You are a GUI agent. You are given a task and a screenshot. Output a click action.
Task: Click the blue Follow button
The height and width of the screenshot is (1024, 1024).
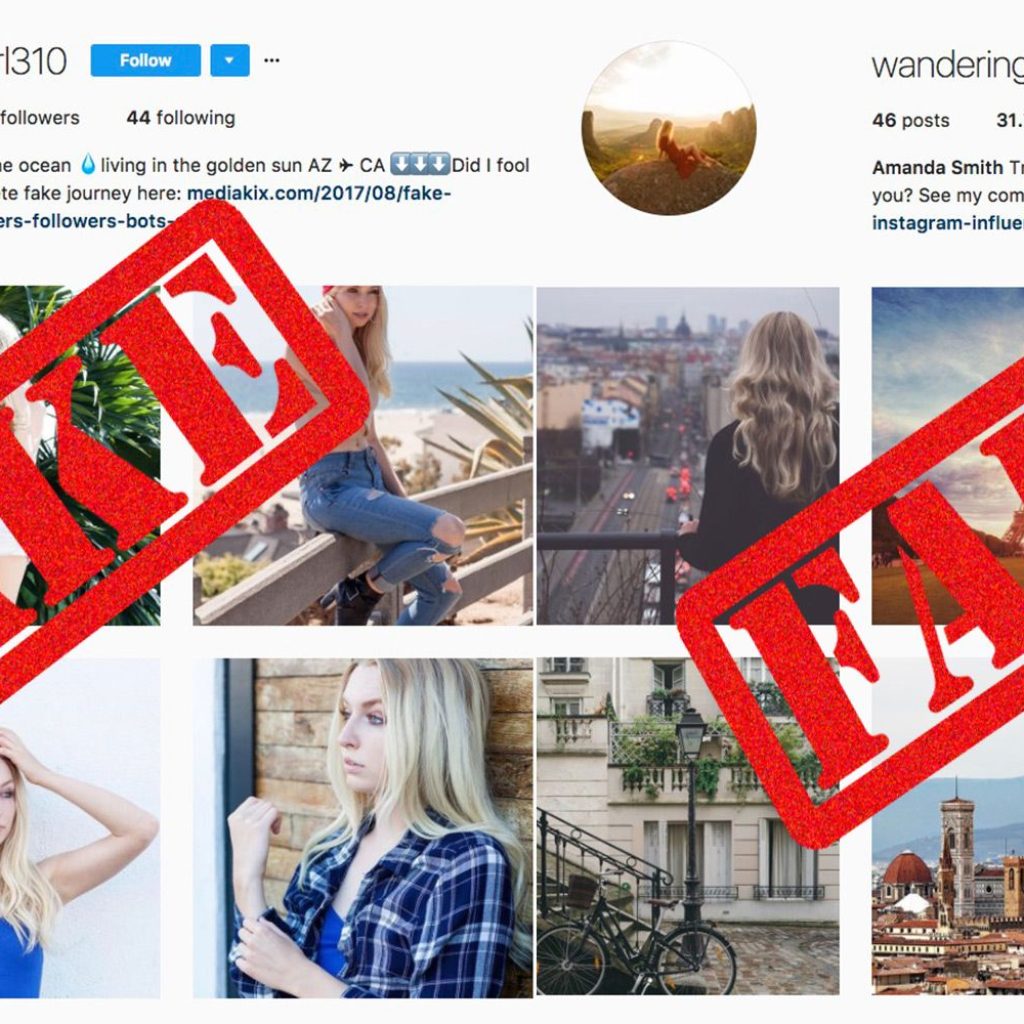(x=145, y=60)
